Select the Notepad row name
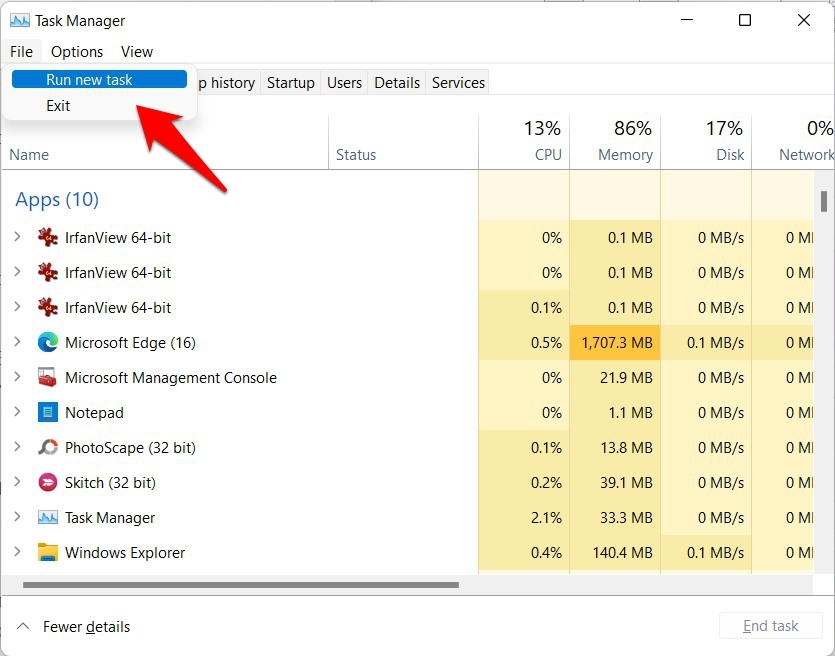 [94, 413]
